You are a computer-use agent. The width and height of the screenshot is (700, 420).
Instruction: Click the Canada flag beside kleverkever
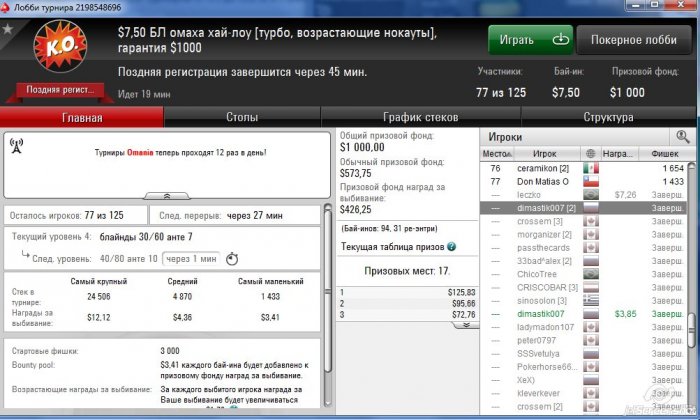(591, 394)
